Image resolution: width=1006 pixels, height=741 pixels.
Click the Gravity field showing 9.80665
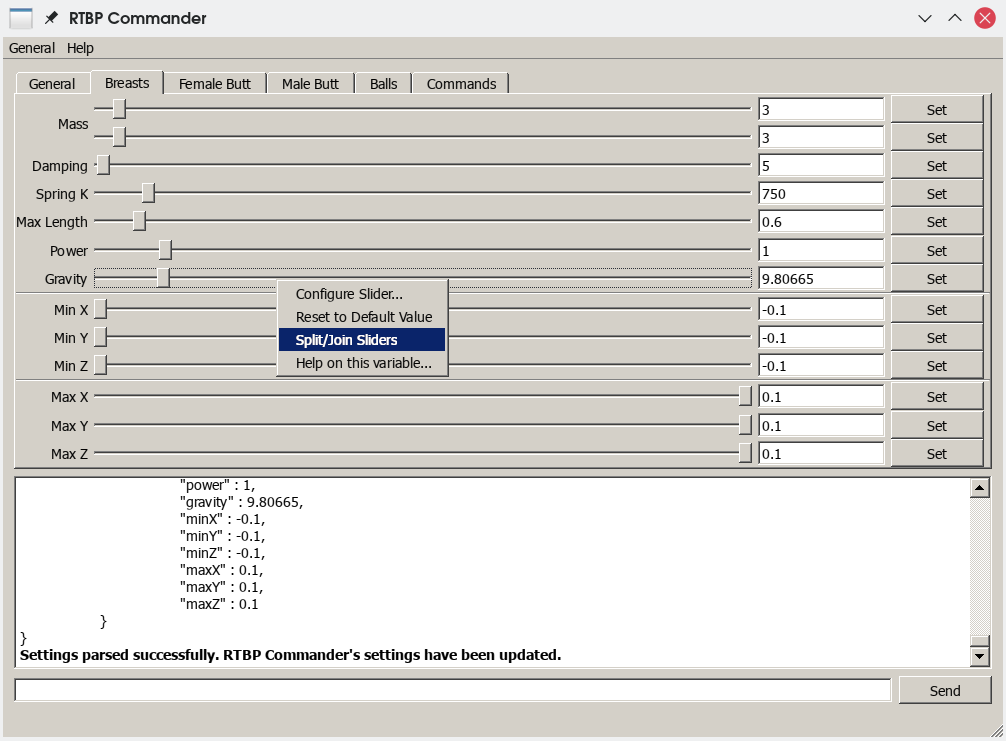(821, 279)
